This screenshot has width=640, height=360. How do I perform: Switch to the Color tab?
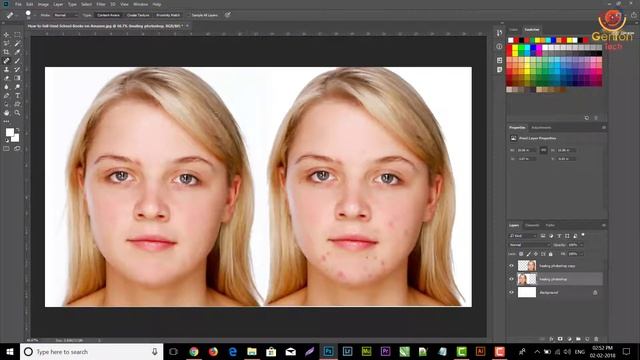(513, 30)
